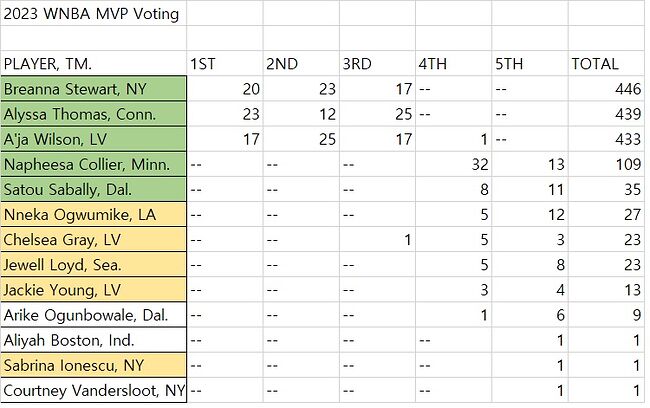Image resolution: width=650 pixels, height=408 pixels.
Task: Select the A'ja Wilson, LV cell
Action: [x=93, y=139]
